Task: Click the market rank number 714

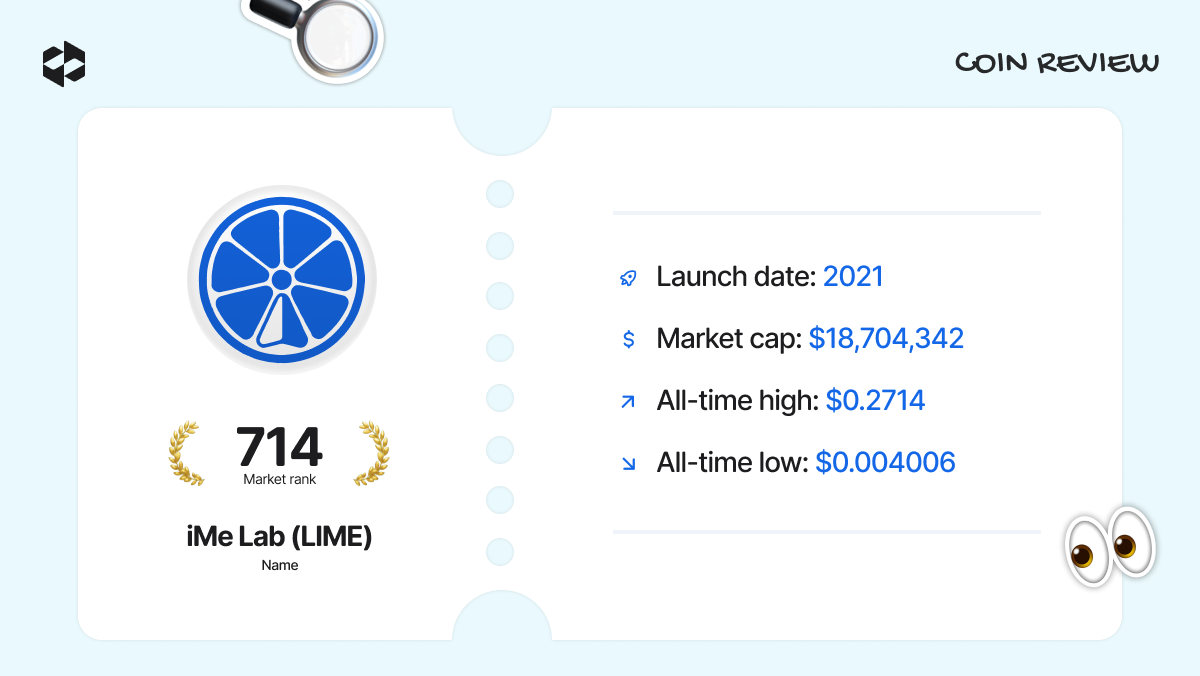Action: pos(279,447)
